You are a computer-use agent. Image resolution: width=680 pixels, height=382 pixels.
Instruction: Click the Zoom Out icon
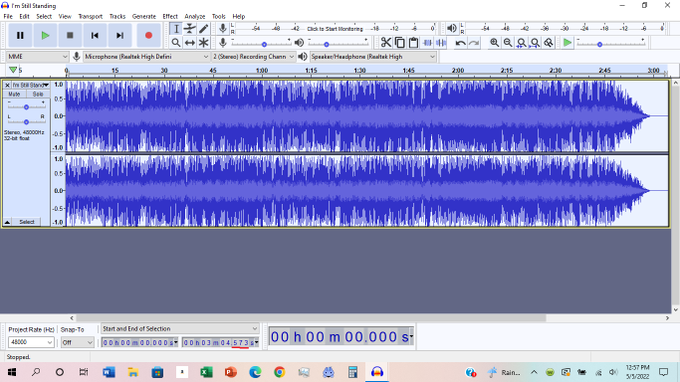coord(507,42)
